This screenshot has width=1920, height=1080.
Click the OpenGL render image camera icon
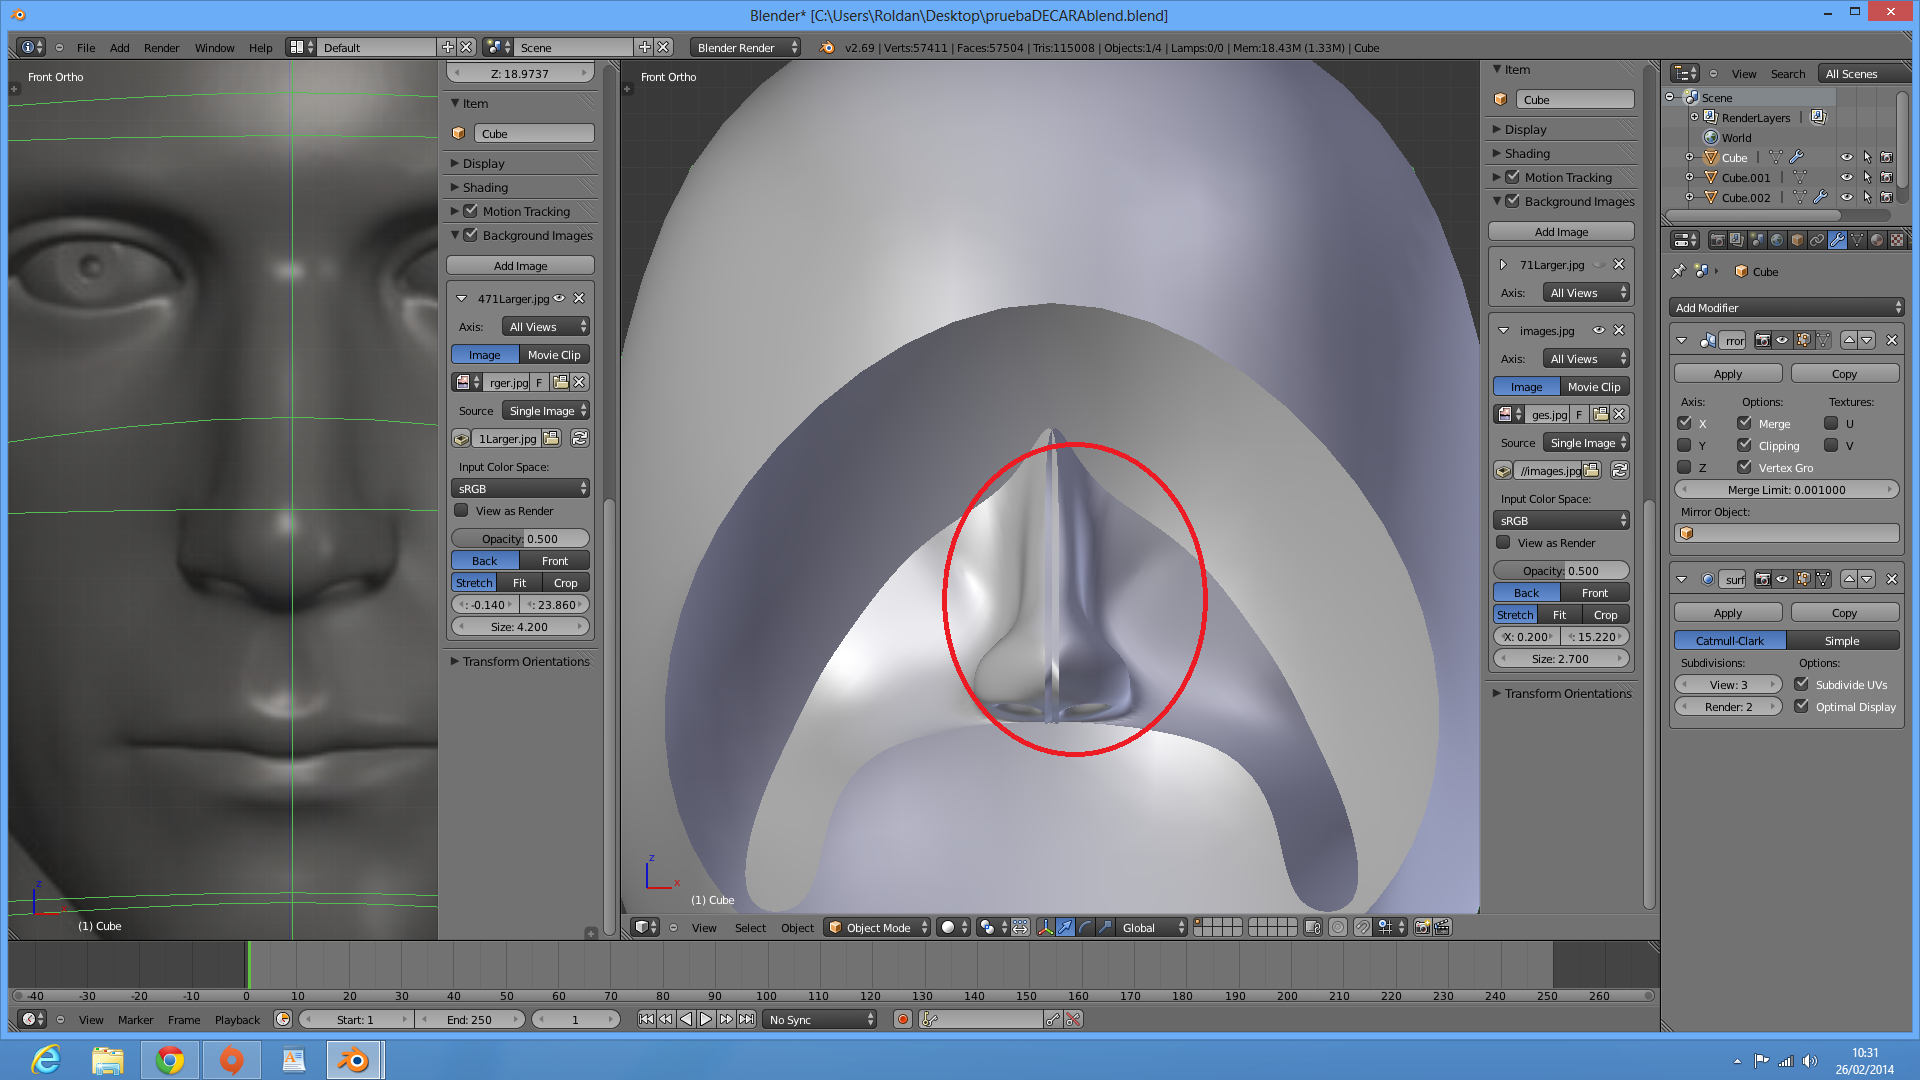pos(1422,927)
